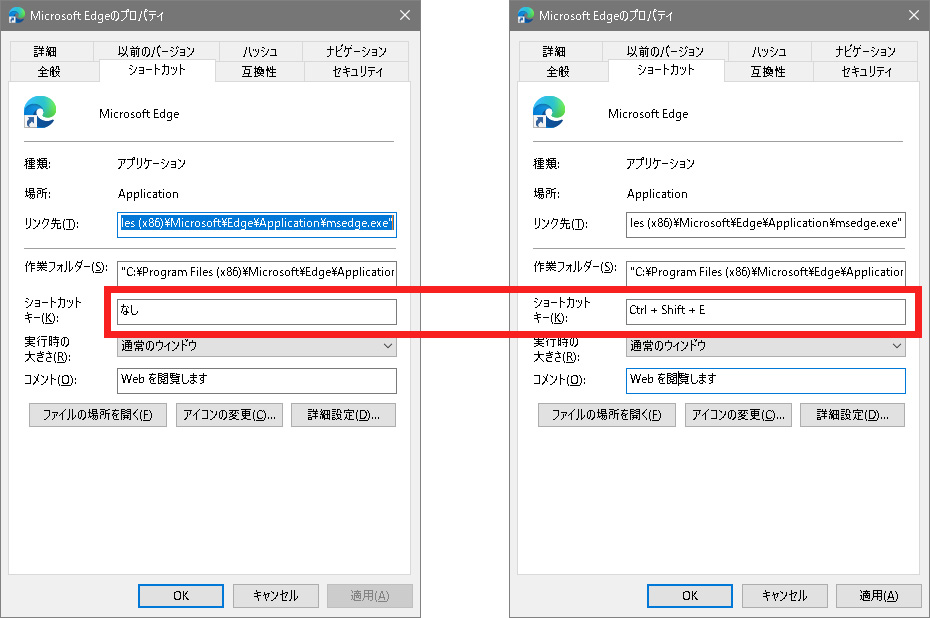Open ハッシュ tab in the left dialog
This screenshot has height=618, width=930.
[262, 52]
